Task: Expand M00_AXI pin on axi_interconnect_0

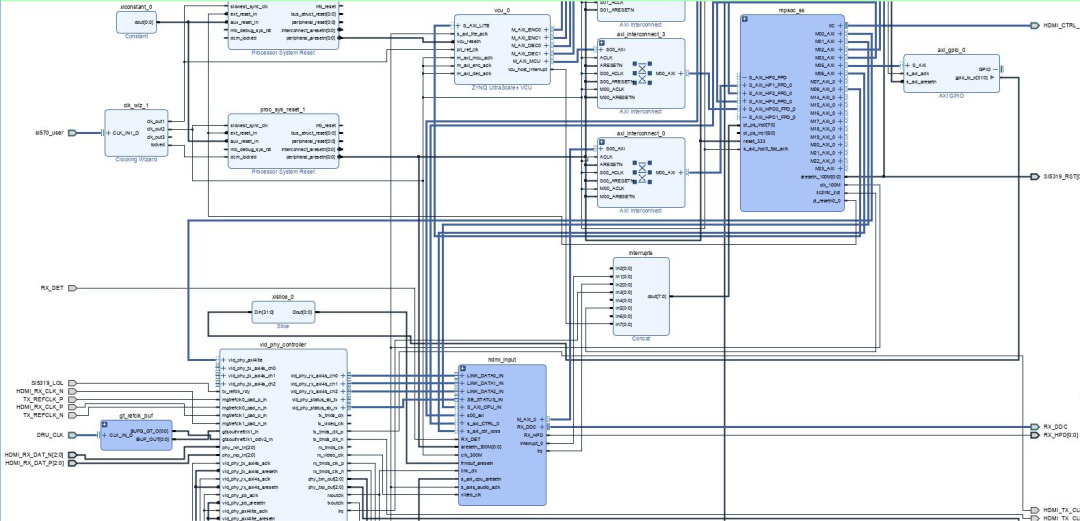Action: point(681,172)
